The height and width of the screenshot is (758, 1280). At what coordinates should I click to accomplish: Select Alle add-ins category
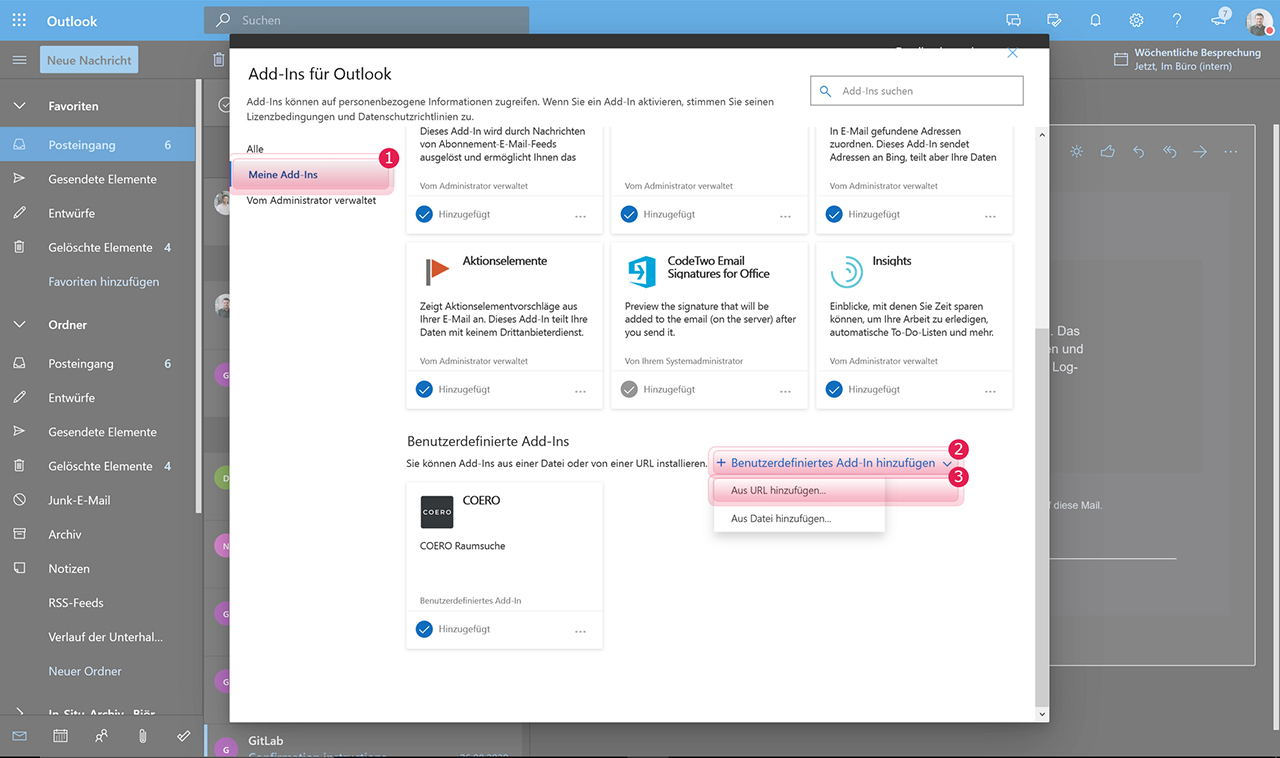click(255, 149)
